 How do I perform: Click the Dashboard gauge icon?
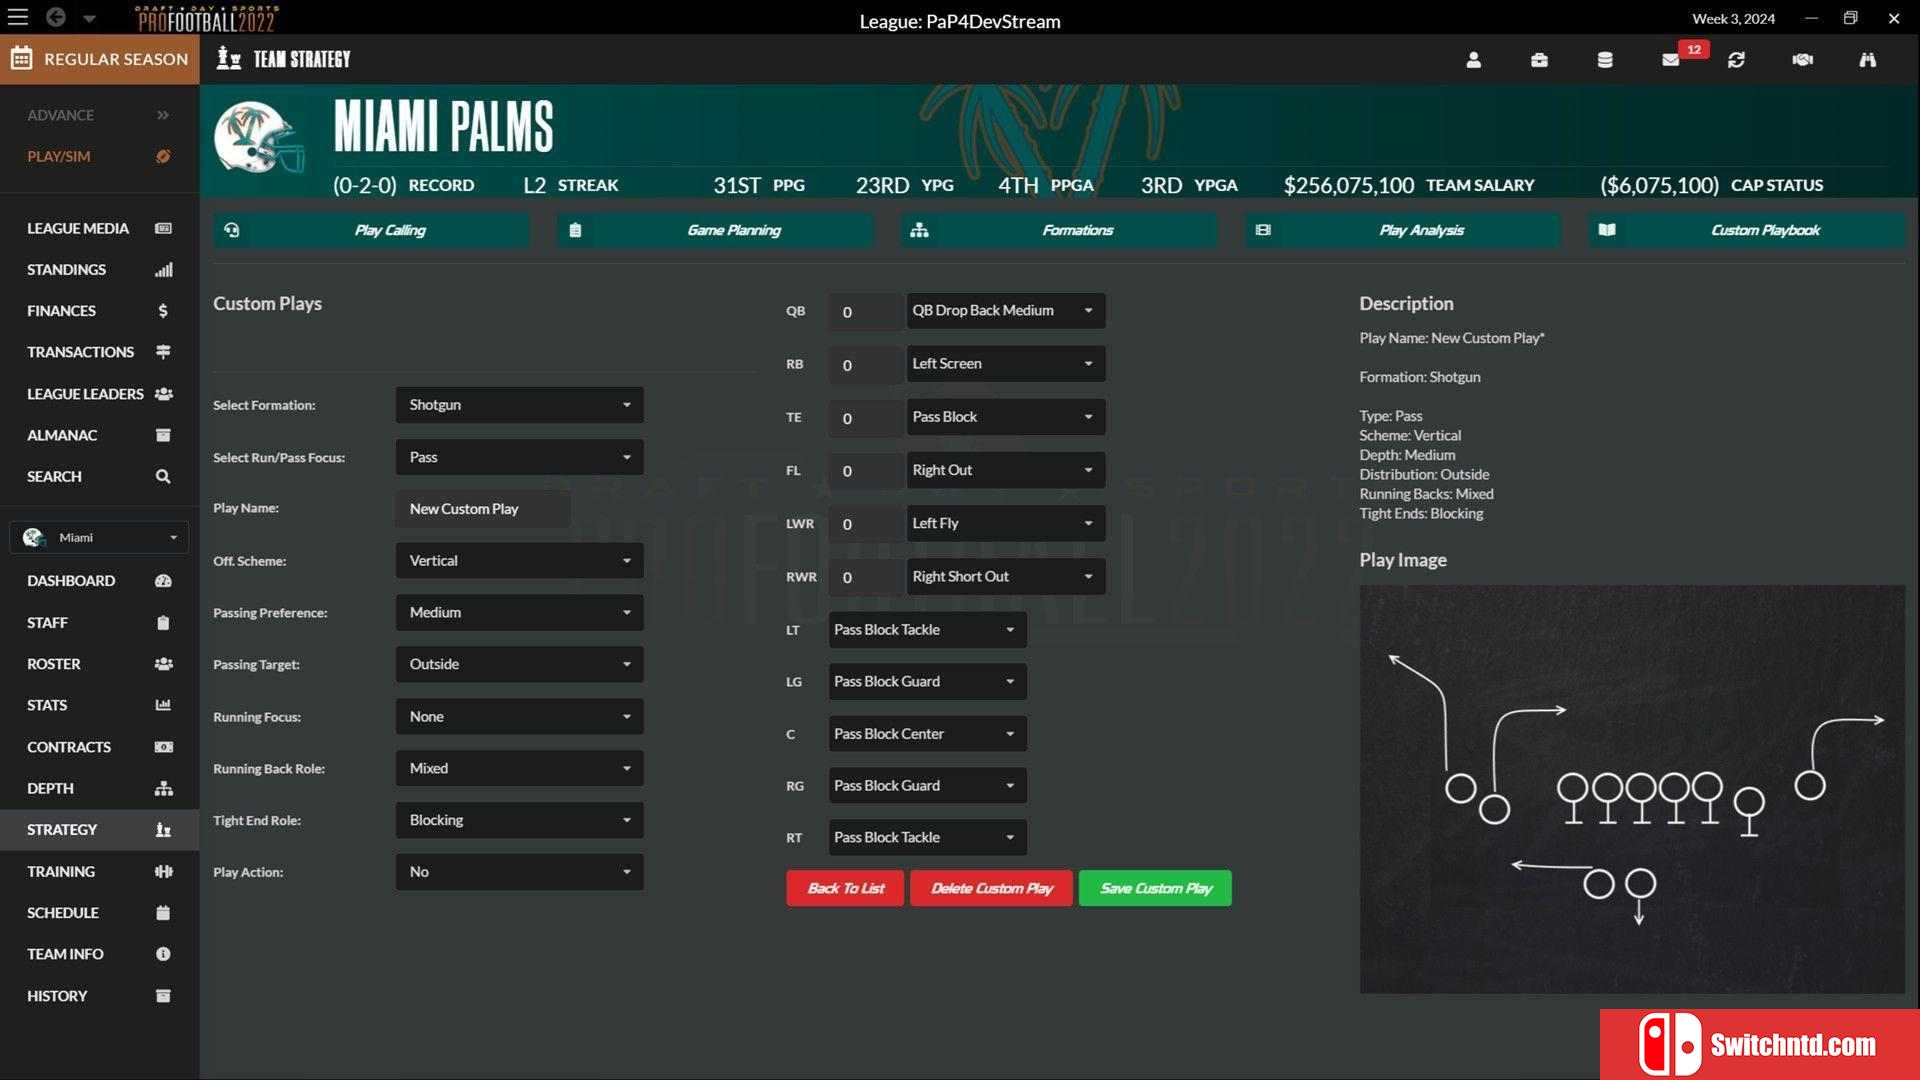(163, 581)
